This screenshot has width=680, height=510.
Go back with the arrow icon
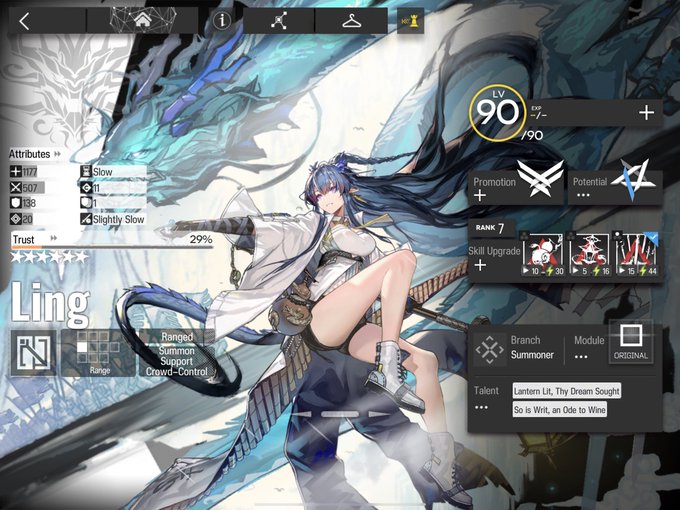point(25,21)
